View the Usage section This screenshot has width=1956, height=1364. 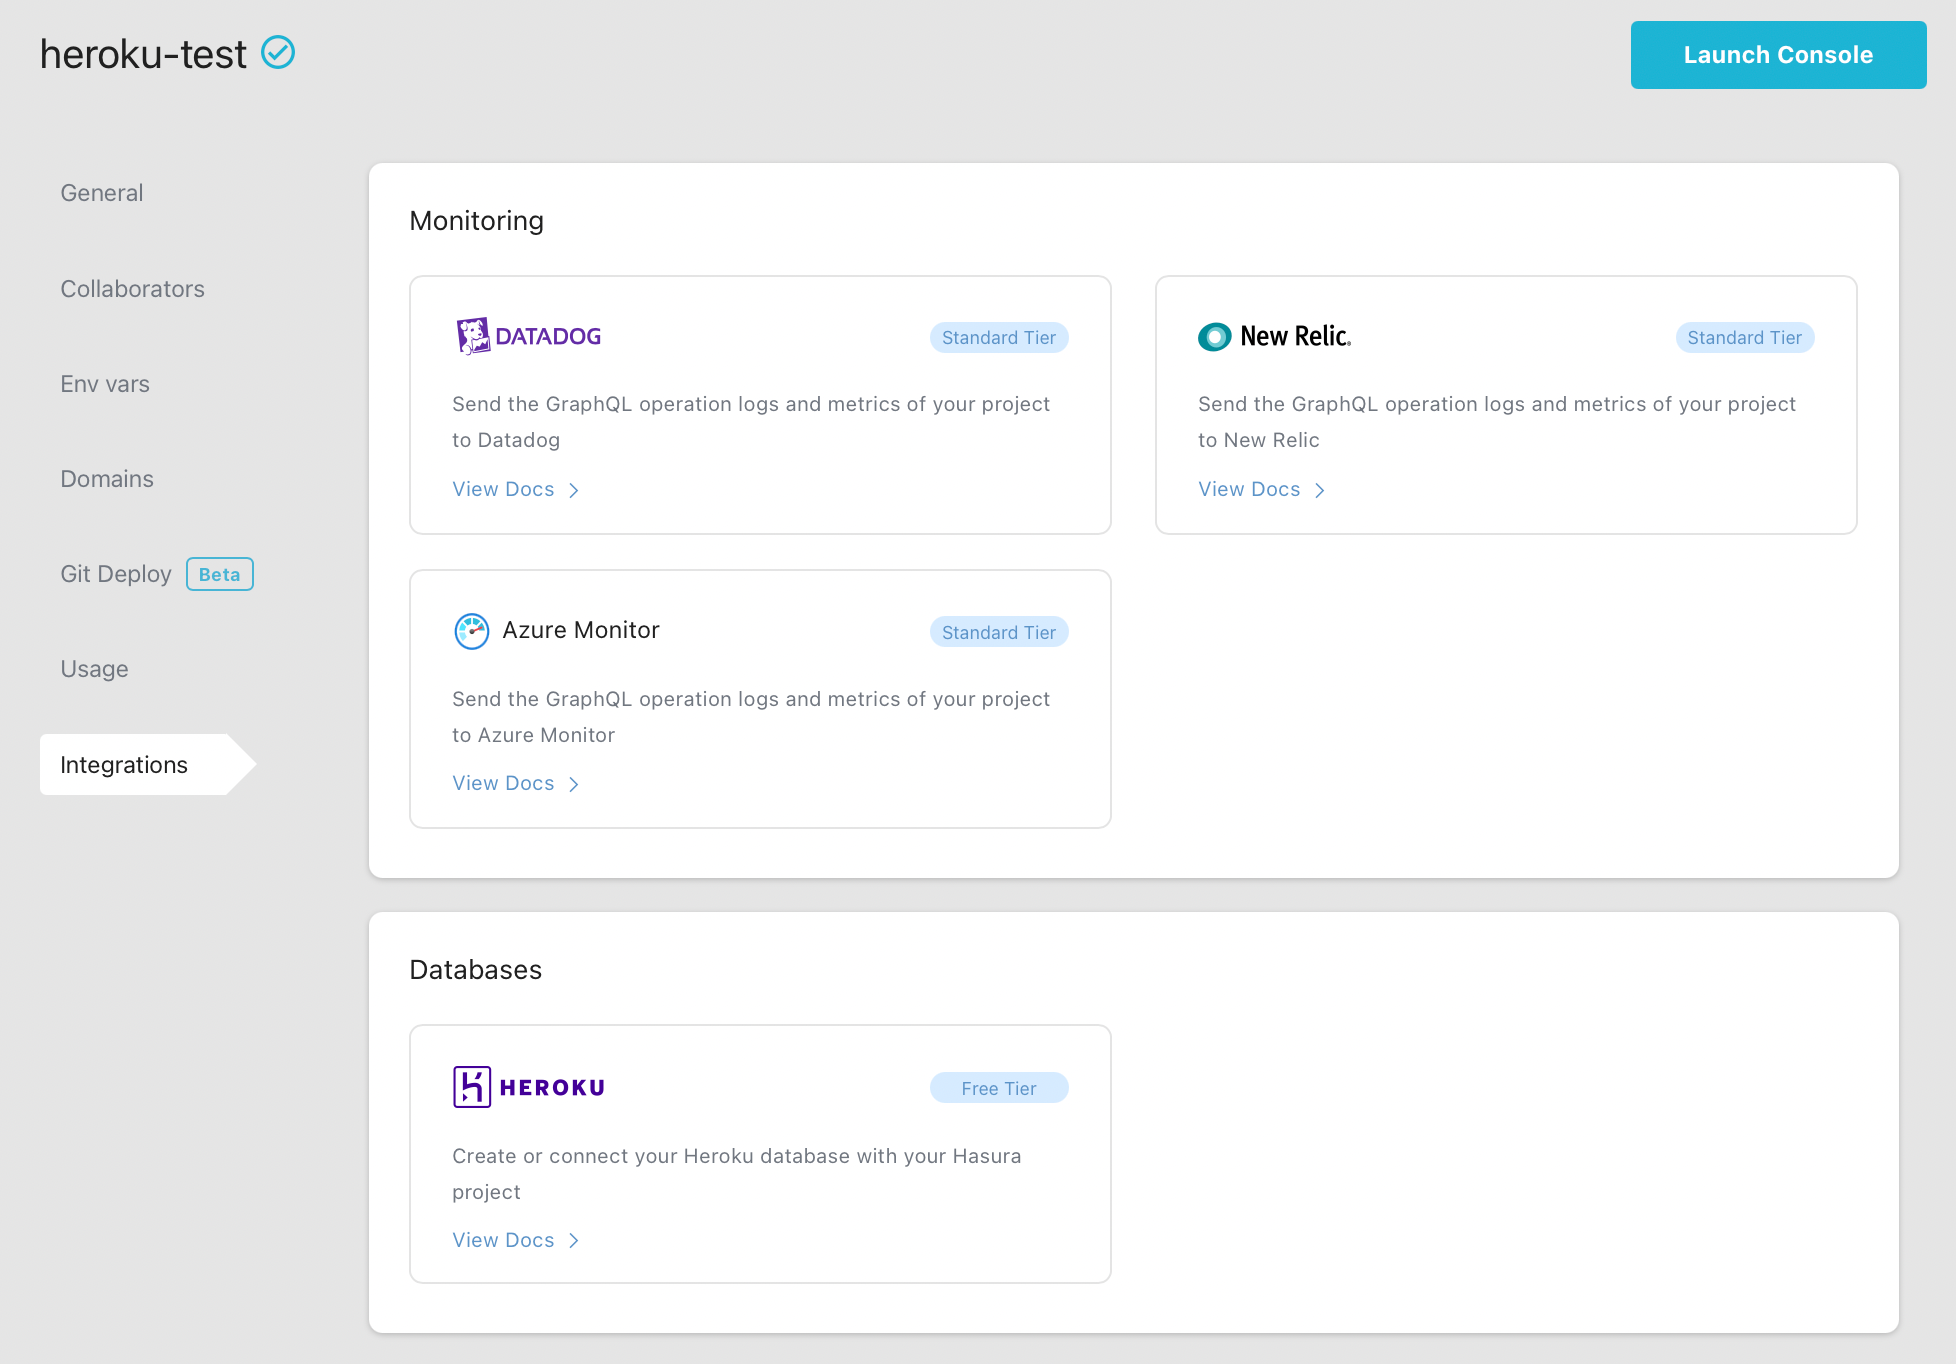94,668
